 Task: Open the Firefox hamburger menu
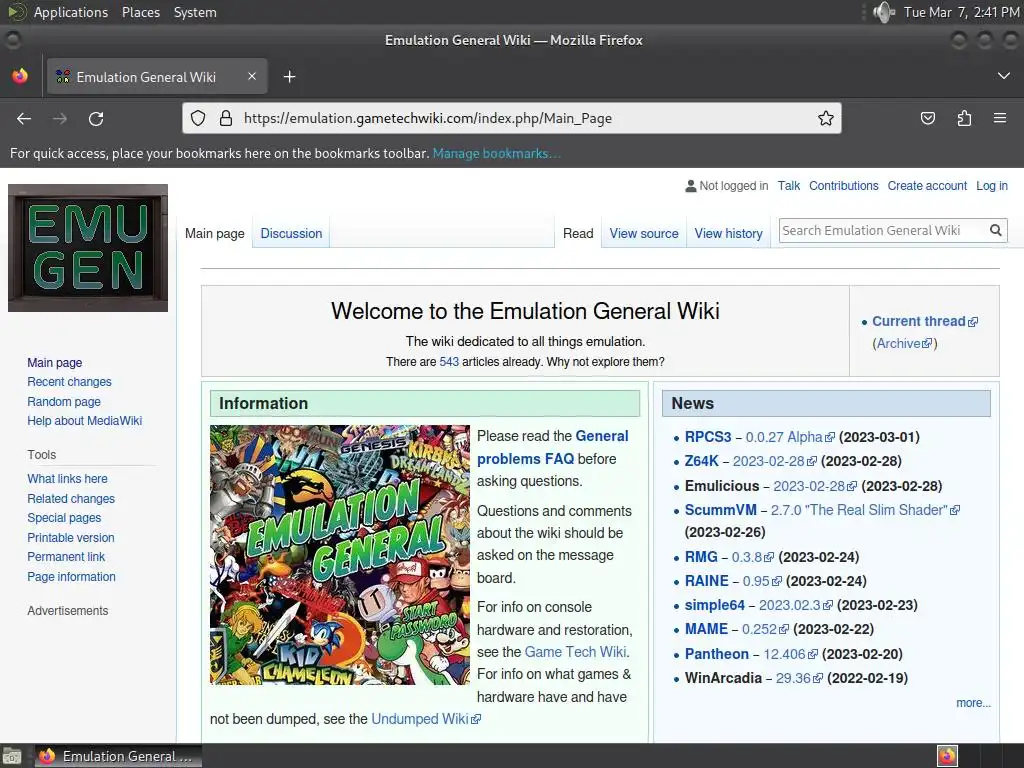click(x=1000, y=118)
